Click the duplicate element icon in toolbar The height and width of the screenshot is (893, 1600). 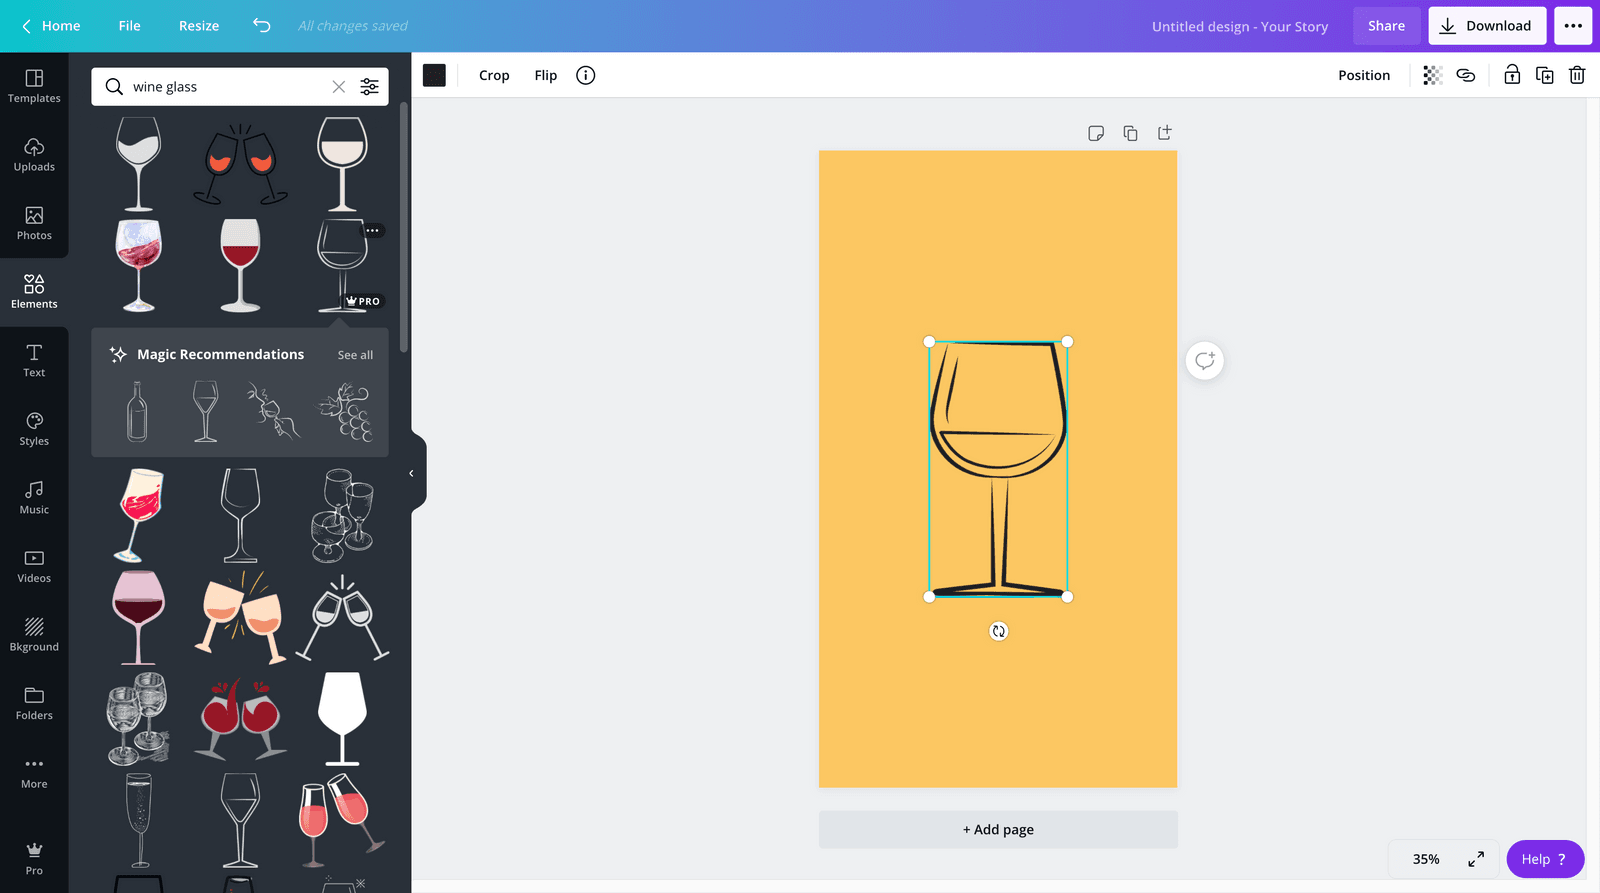click(1544, 75)
